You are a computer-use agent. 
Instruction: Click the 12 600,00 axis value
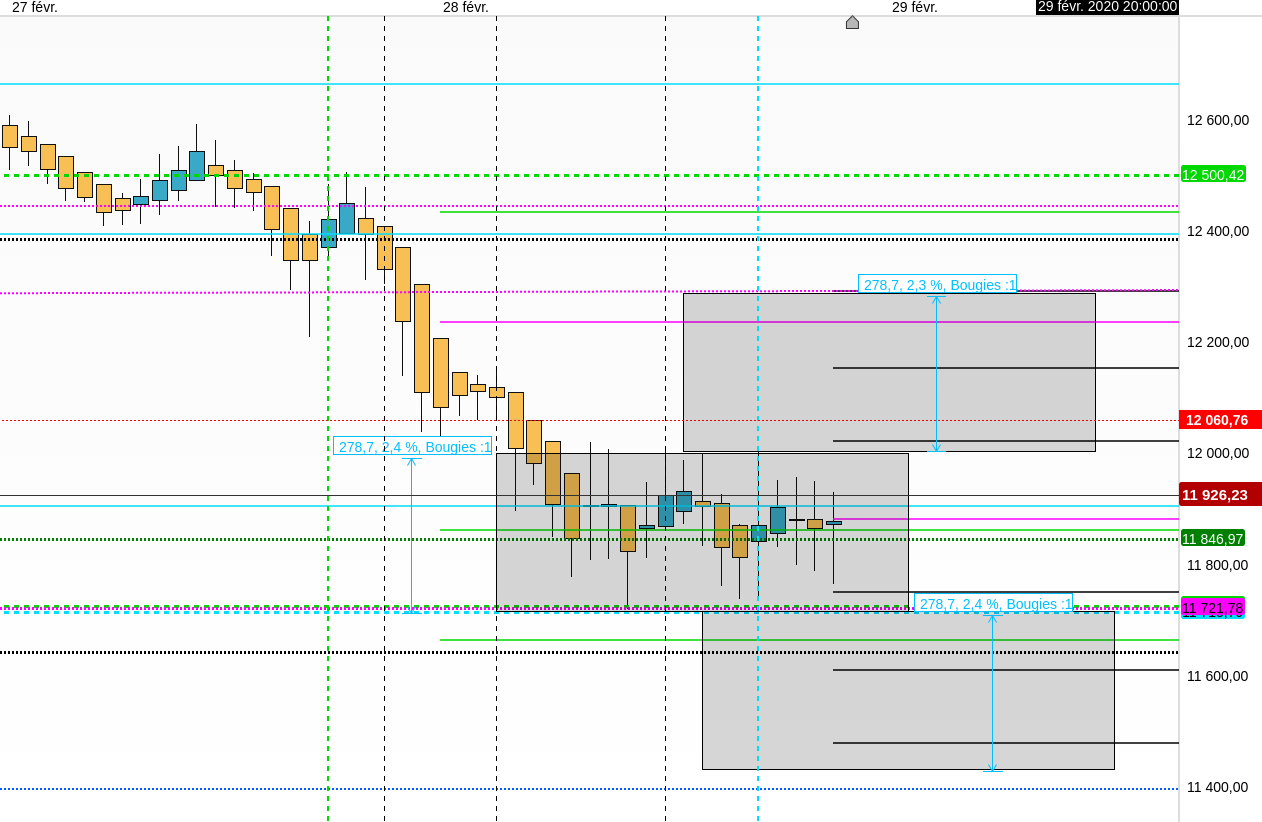pyautogui.click(x=1217, y=120)
